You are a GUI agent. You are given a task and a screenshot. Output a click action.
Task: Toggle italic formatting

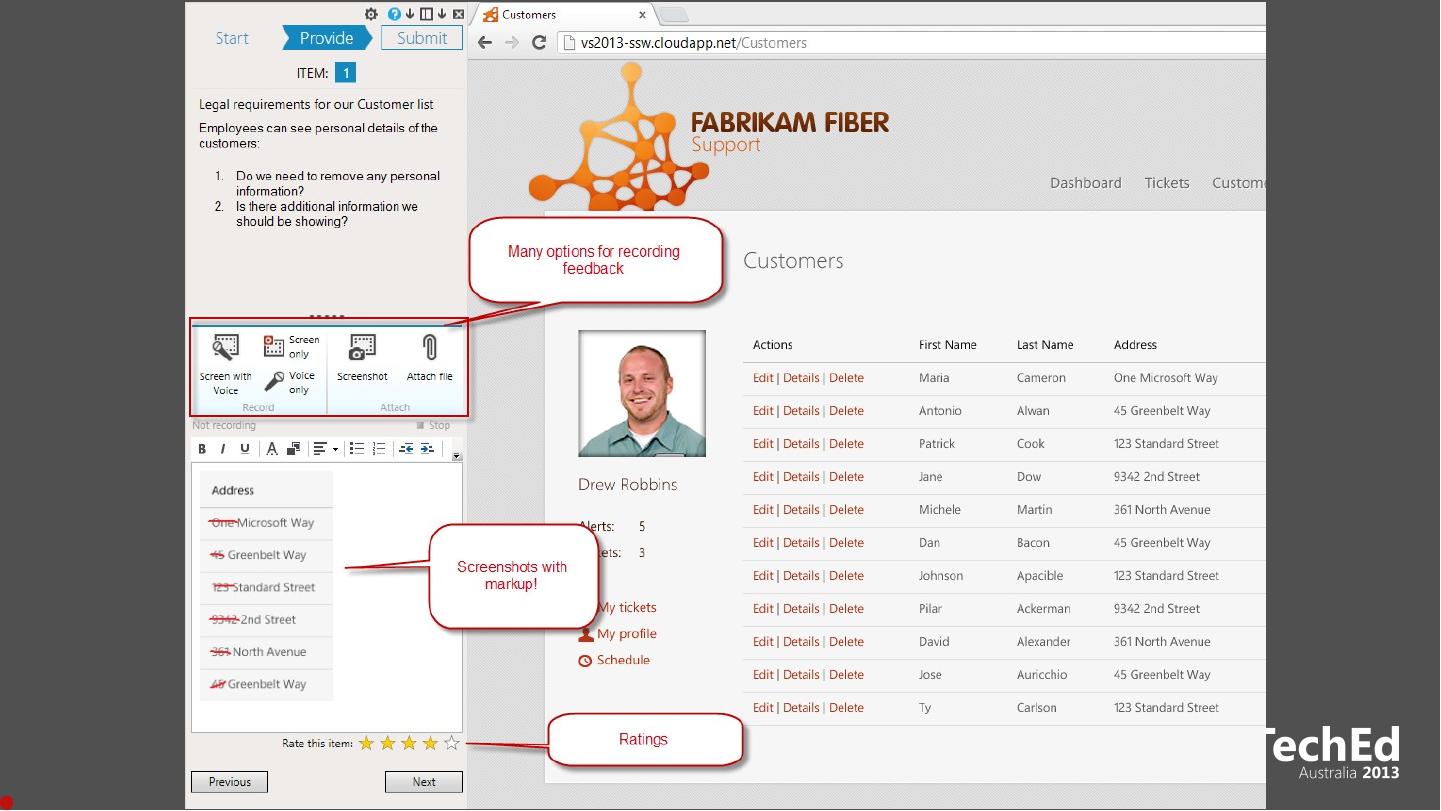(x=223, y=449)
